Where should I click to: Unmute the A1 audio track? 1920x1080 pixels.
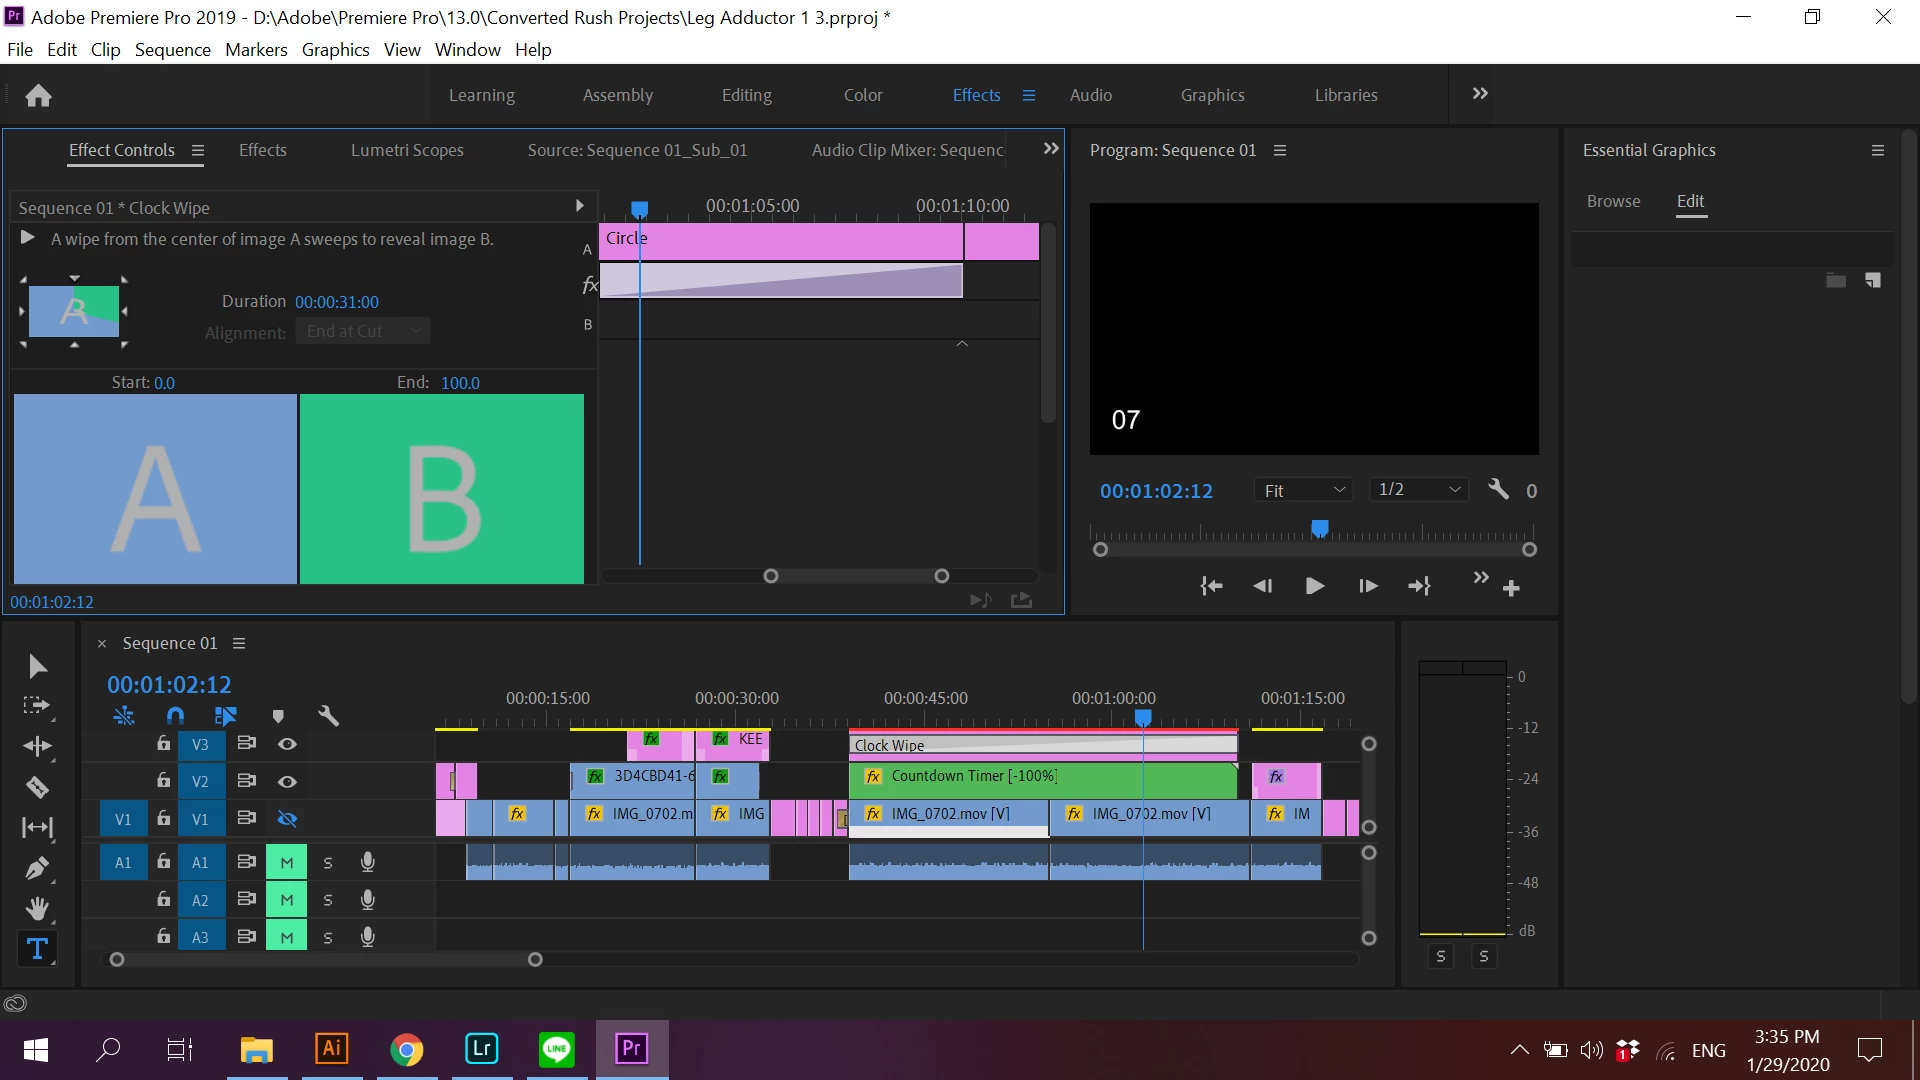pos(287,862)
